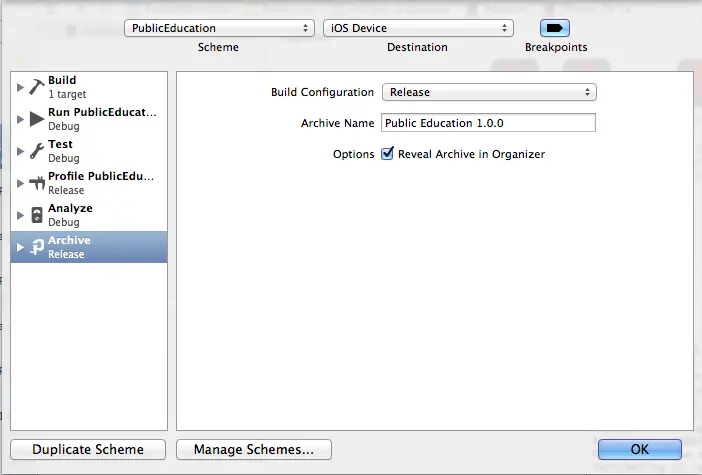Click the Scheme label under dropdown
702x475 pixels.
coord(218,47)
